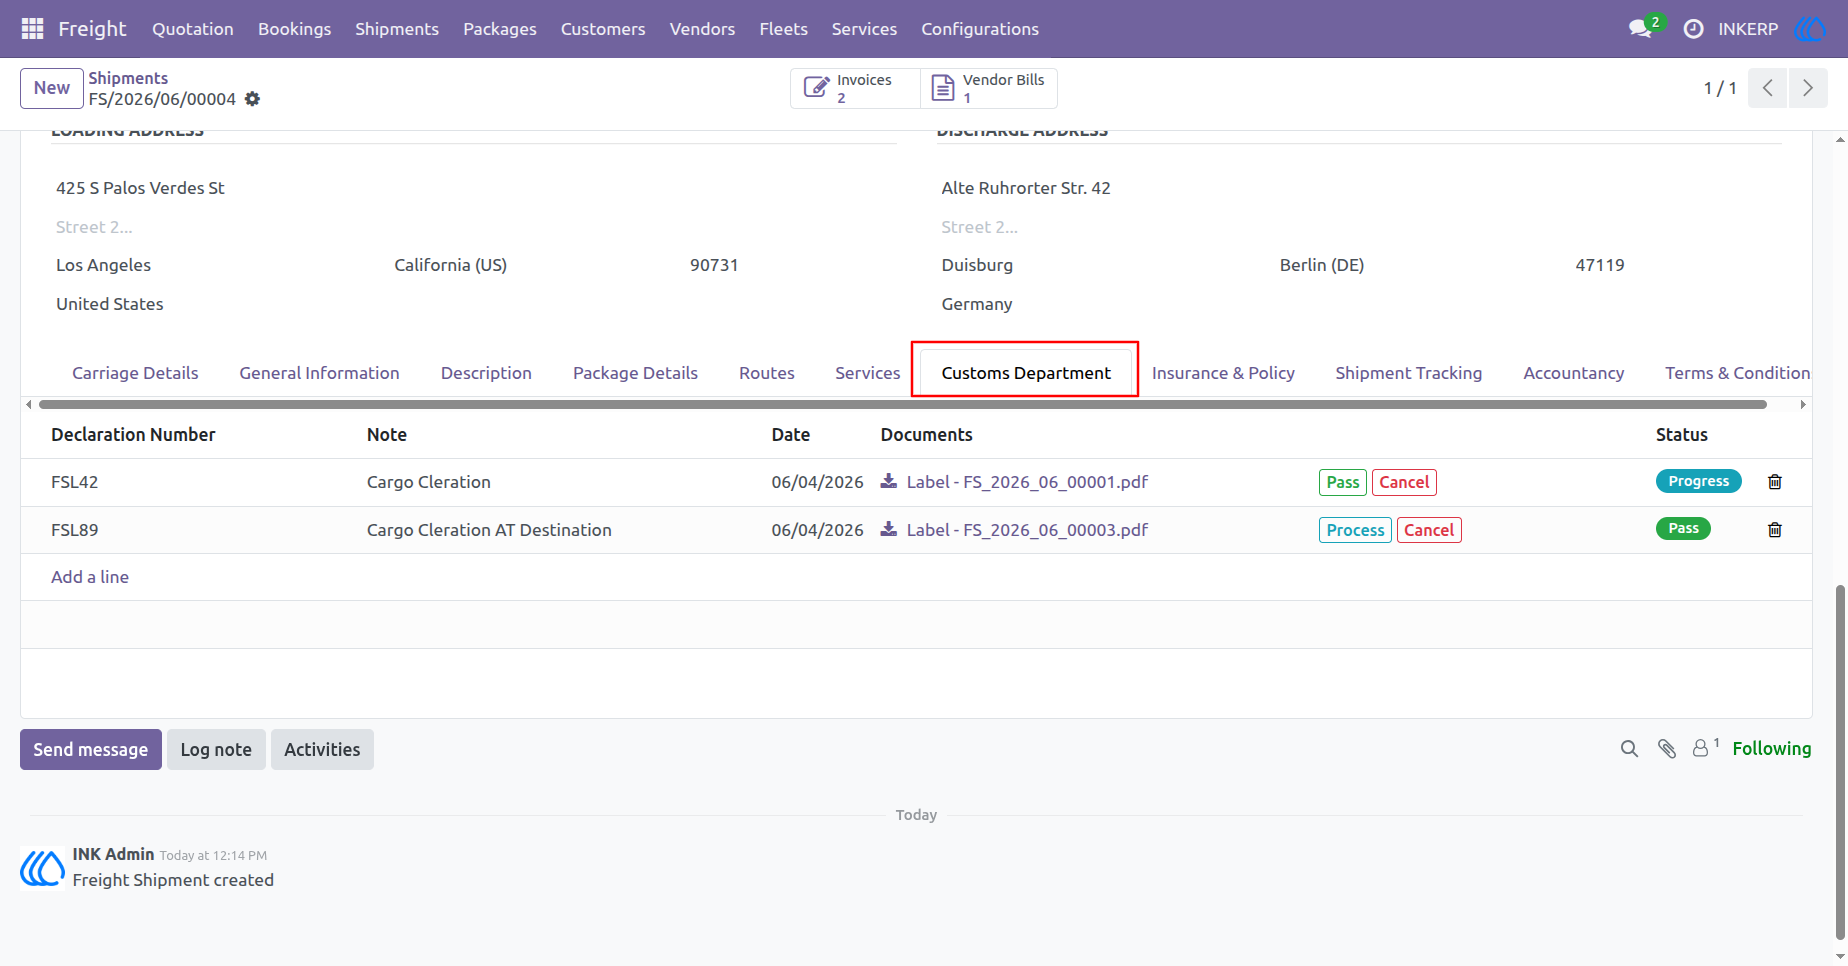Open Label - FS_2026_06_00001.pdf link

click(x=1027, y=482)
